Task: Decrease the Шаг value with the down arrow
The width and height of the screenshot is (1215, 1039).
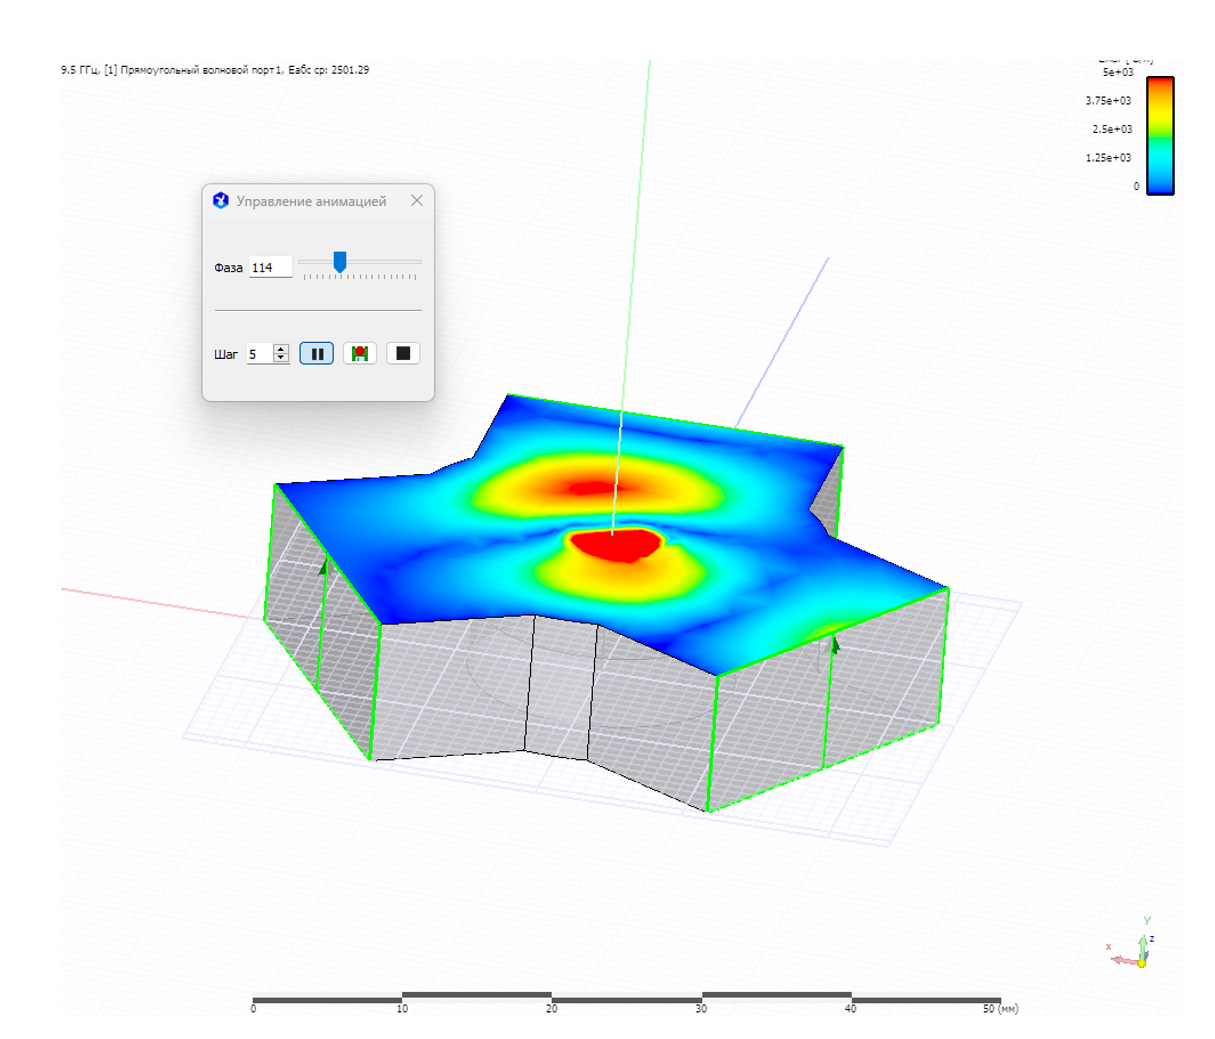Action: pos(281,358)
